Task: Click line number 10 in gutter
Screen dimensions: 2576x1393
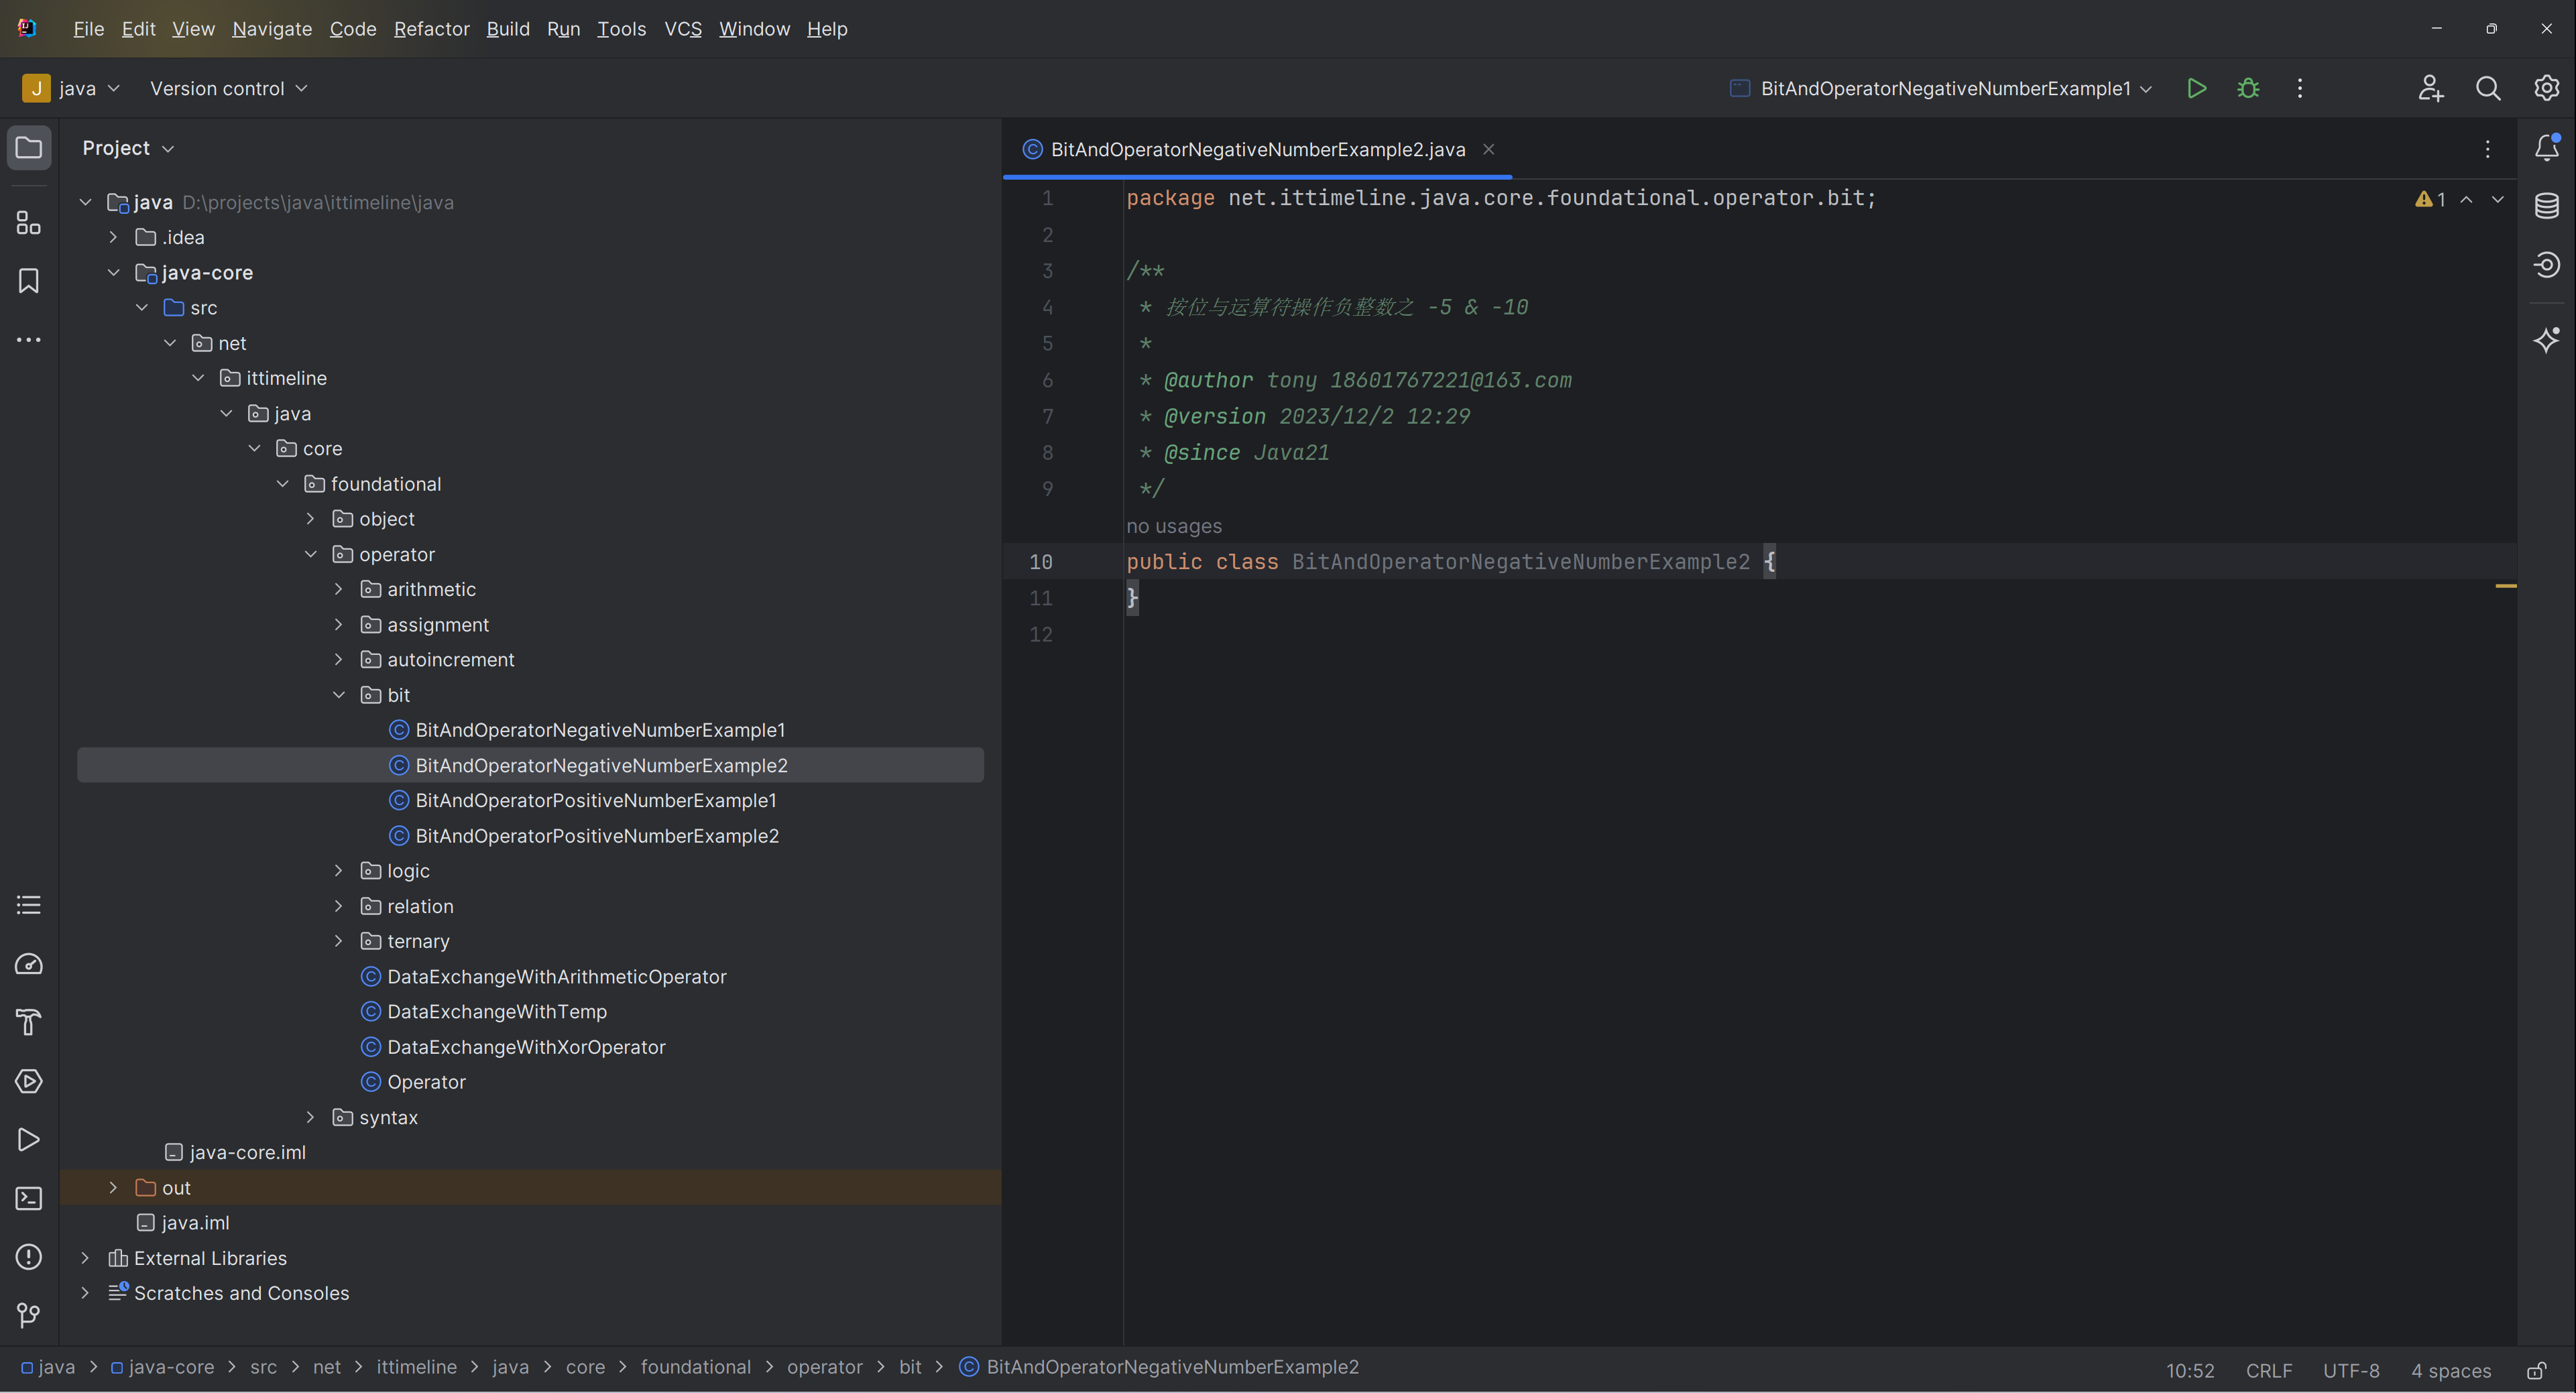Action: tap(1040, 562)
